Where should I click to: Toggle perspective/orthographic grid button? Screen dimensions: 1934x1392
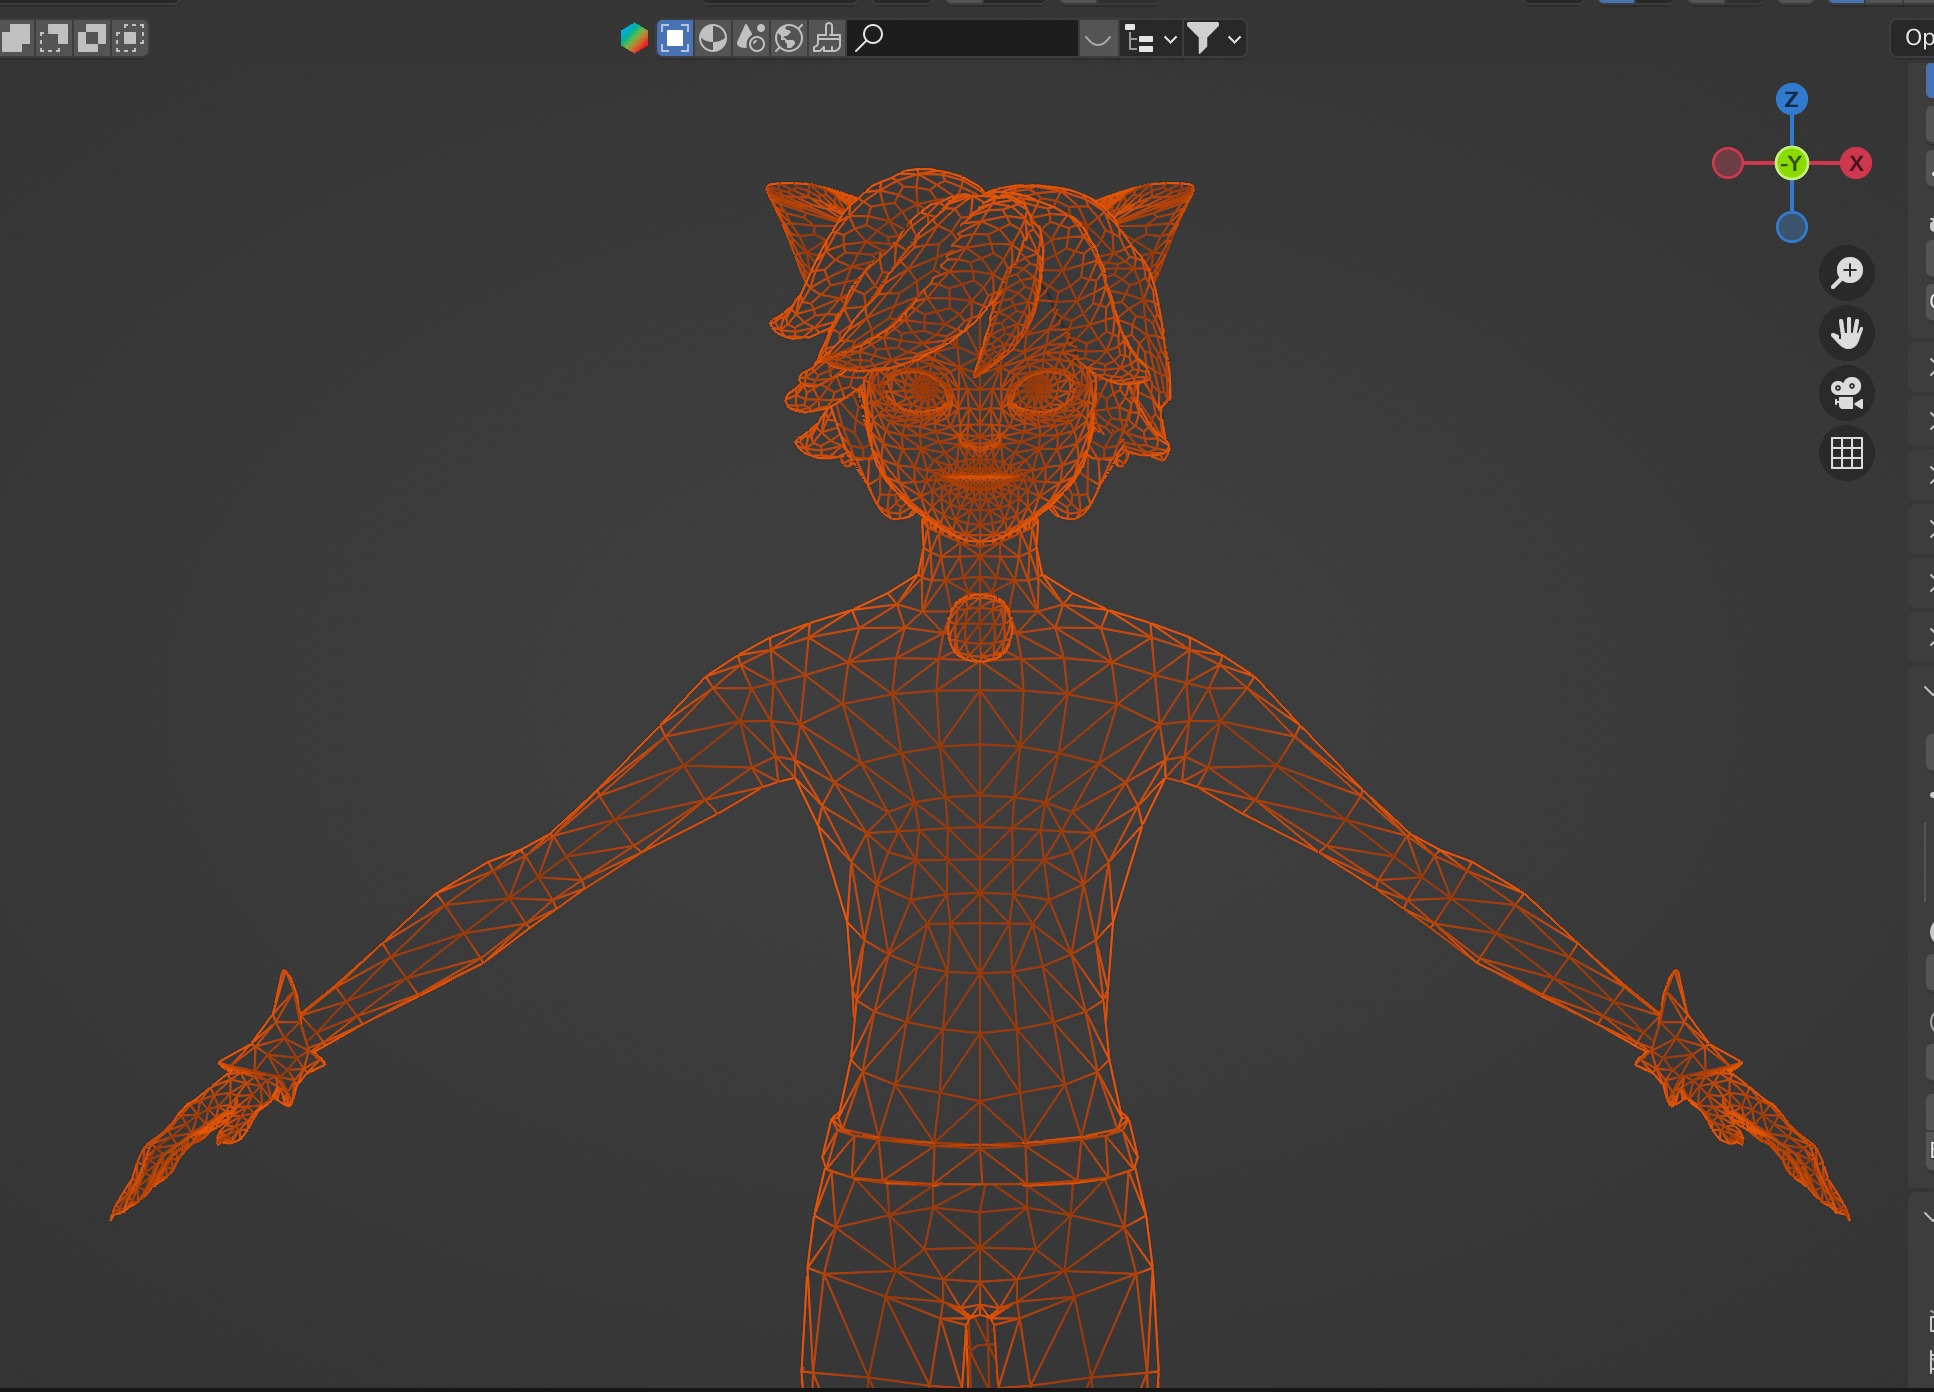[1847, 453]
